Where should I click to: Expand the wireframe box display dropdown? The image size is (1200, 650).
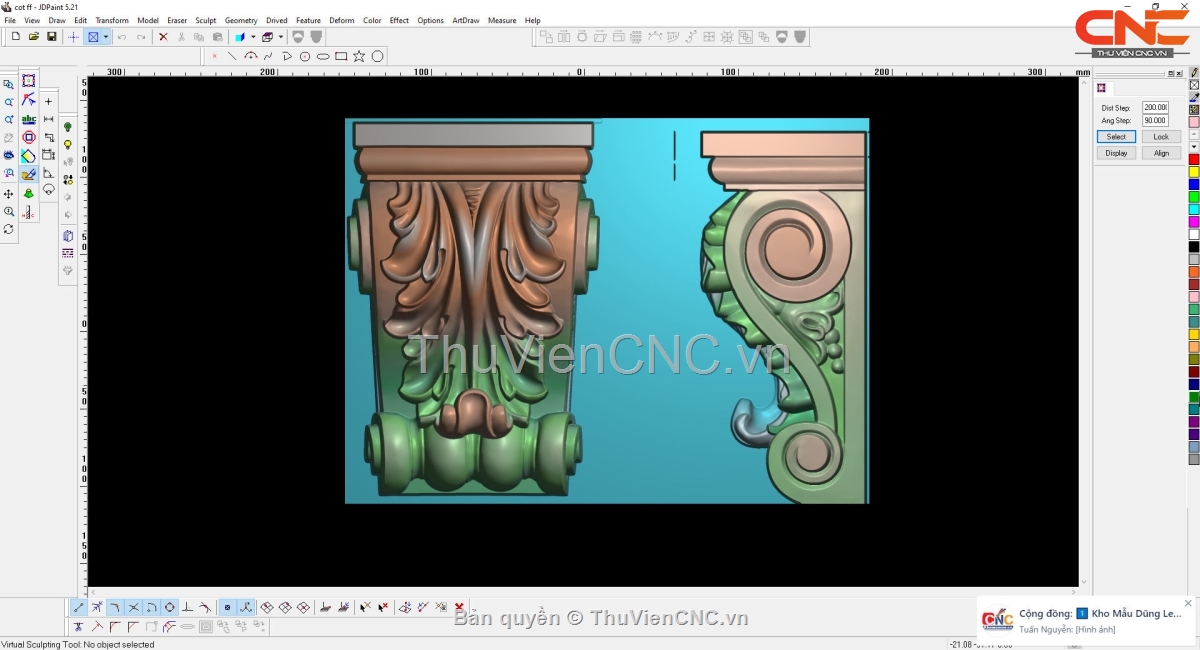pyautogui.click(x=281, y=37)
